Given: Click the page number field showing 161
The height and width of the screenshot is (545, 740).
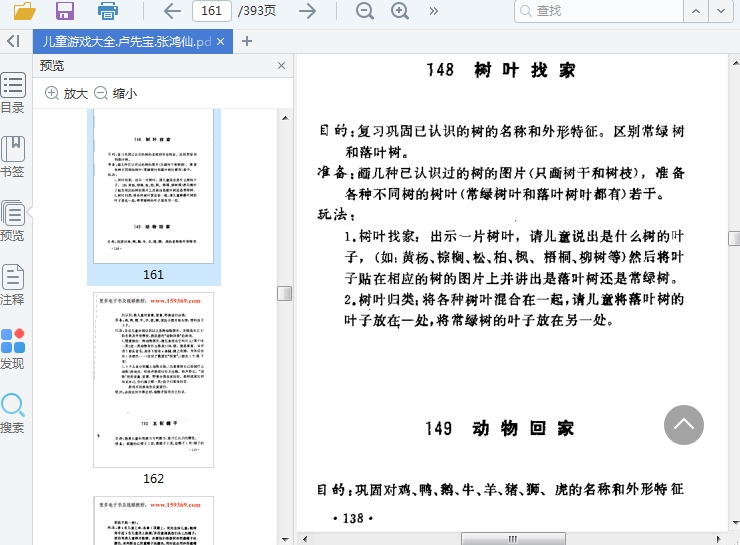Looking at the screenshot, I should click(x=211, y=11).
